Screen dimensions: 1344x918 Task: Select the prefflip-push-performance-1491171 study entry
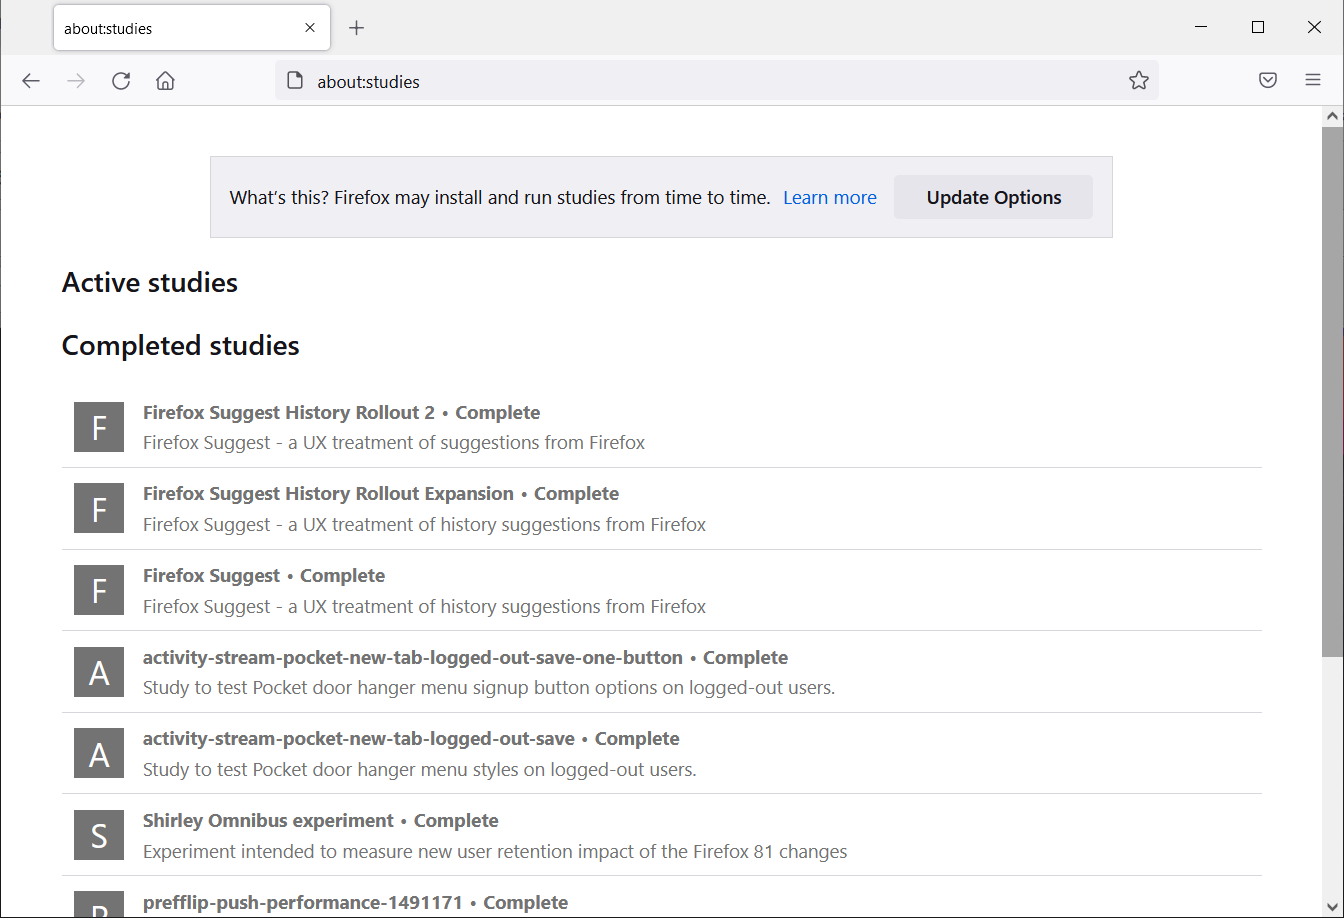tap(302, 902)
